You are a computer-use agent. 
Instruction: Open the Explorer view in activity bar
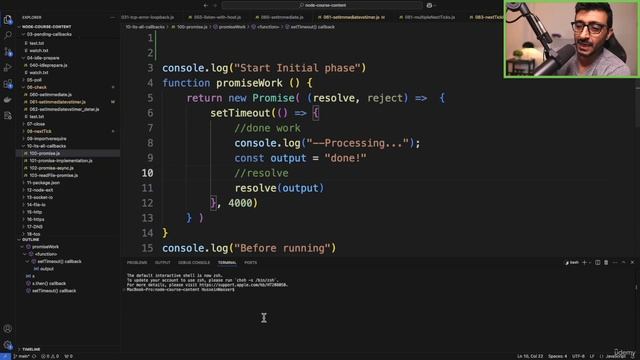point(8,19)
